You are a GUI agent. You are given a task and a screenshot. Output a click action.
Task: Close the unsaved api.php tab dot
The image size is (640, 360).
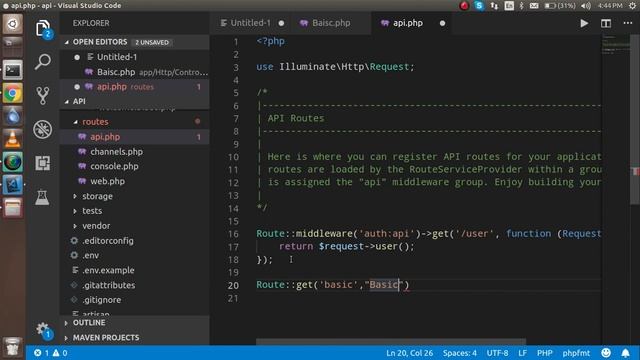442,23
